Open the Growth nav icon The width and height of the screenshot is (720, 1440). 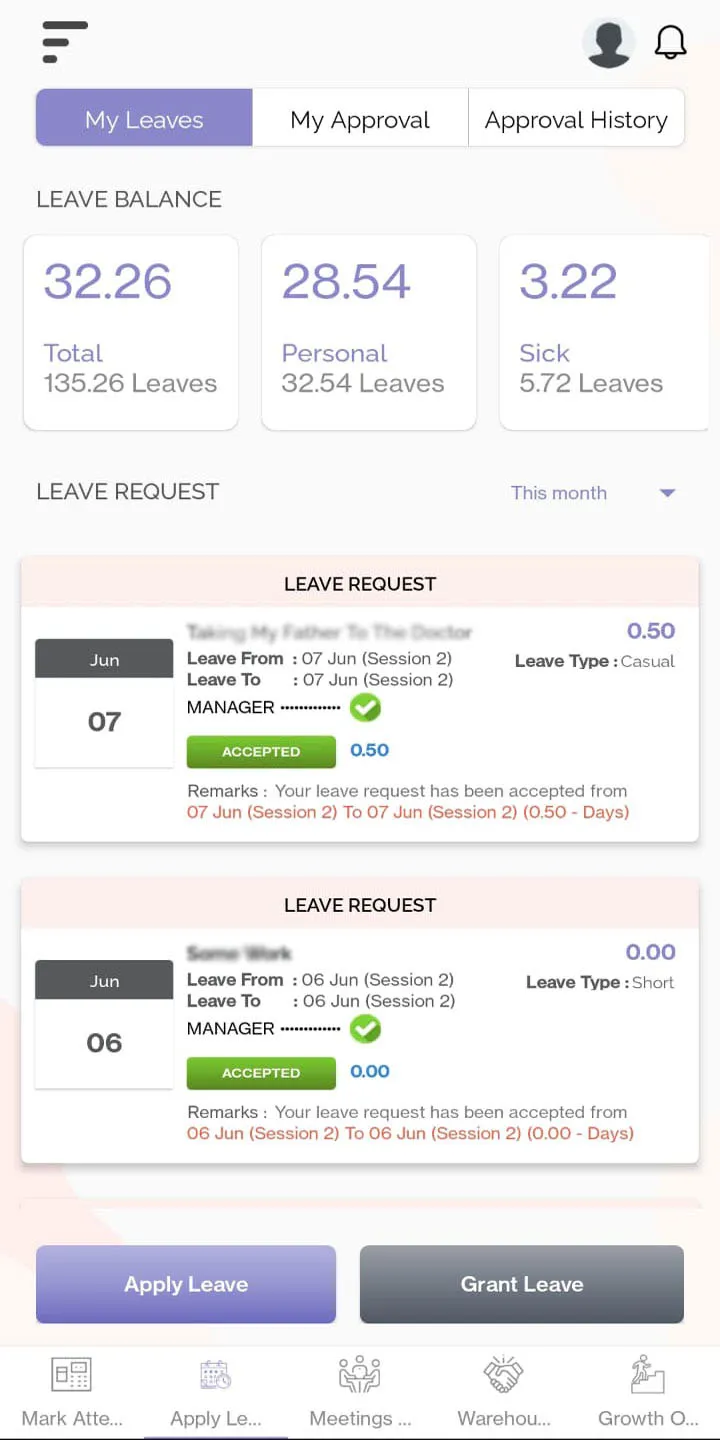pos(648,1375)
